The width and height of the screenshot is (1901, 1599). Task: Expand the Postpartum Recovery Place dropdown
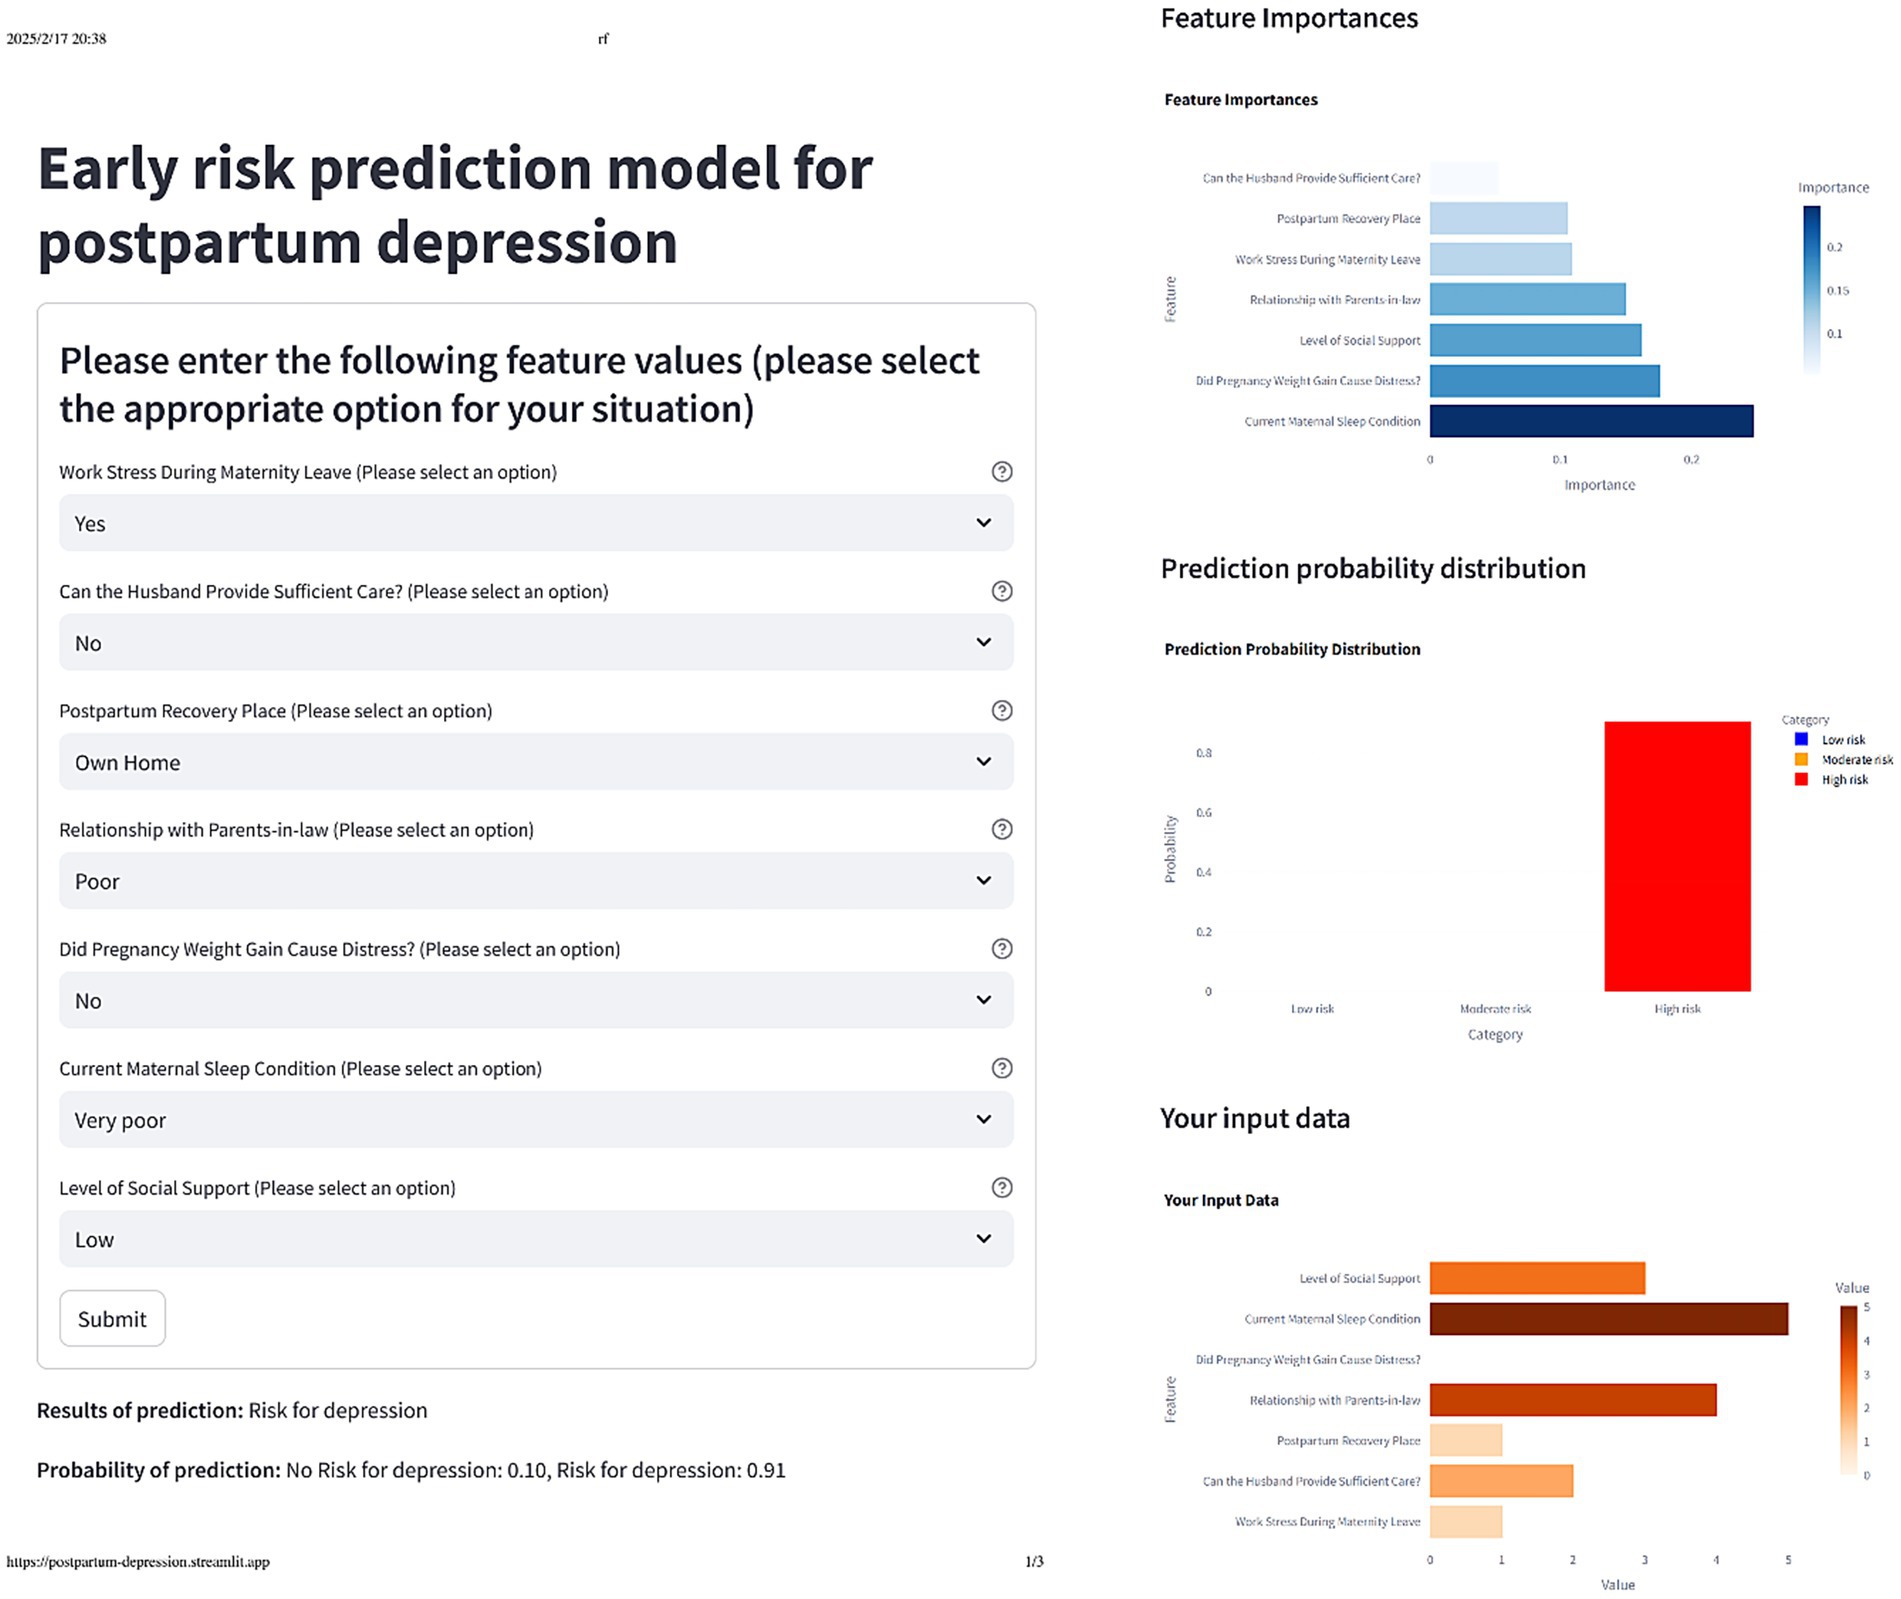point(537,761)
